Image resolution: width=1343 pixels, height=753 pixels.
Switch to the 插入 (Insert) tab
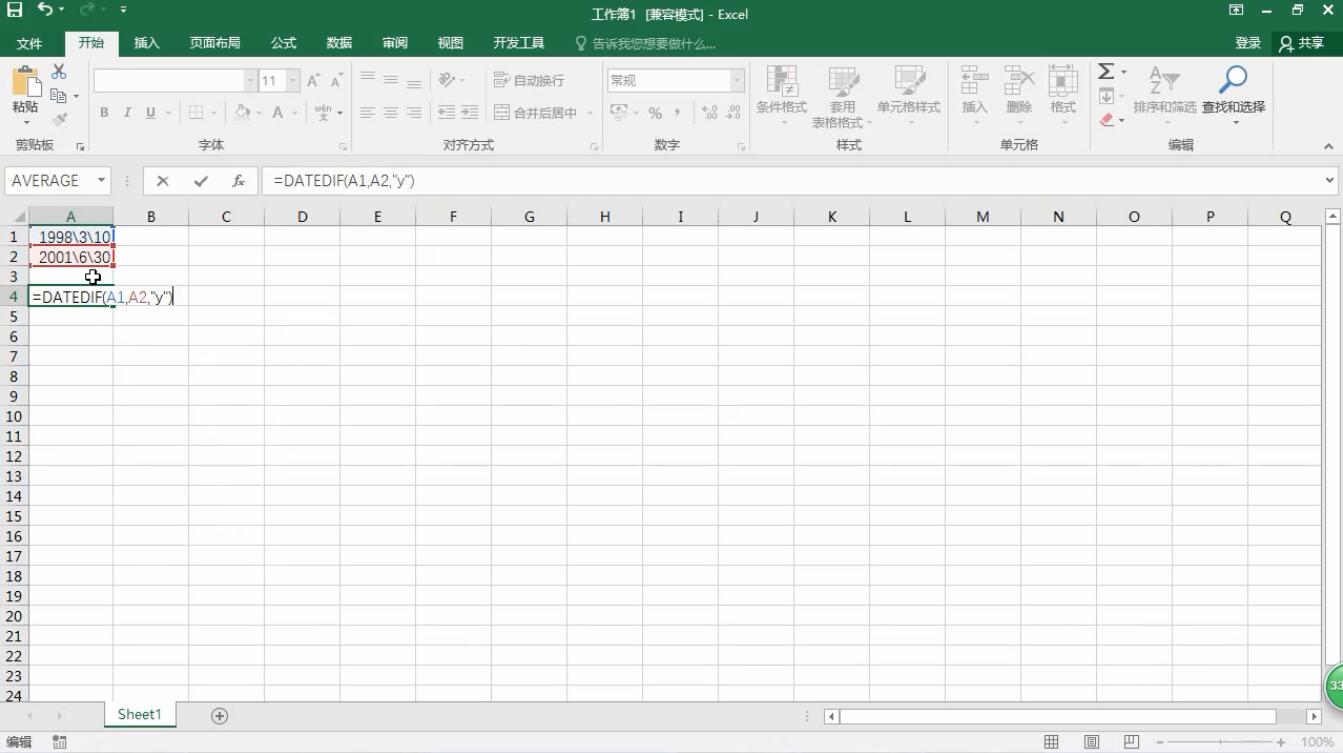click(x=147, y=43)
